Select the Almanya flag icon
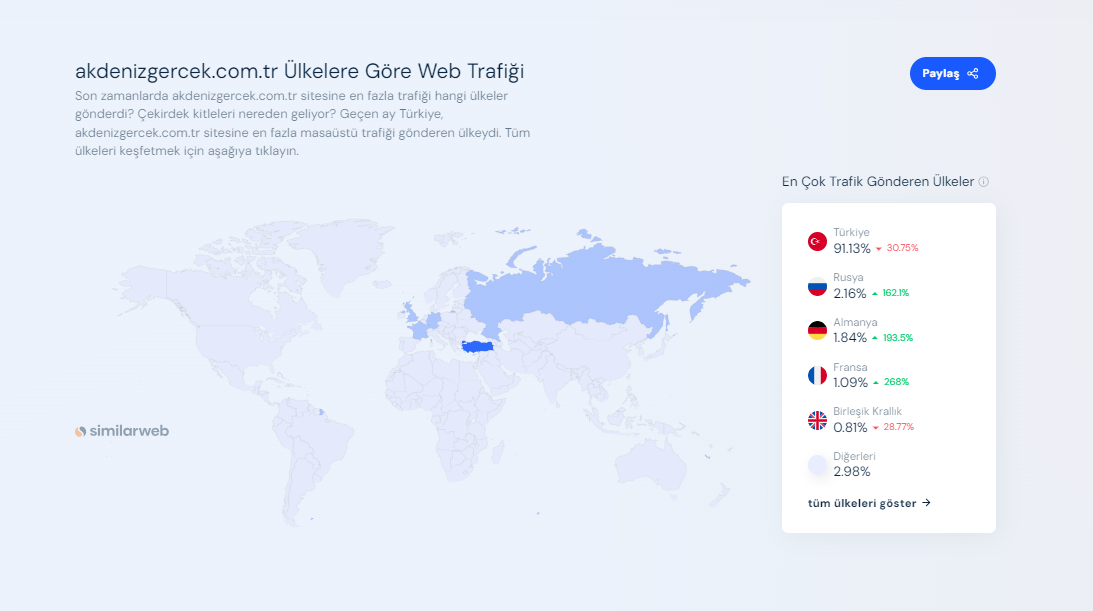The height and width of the screenshot is (611, 1093). point(817,331)
